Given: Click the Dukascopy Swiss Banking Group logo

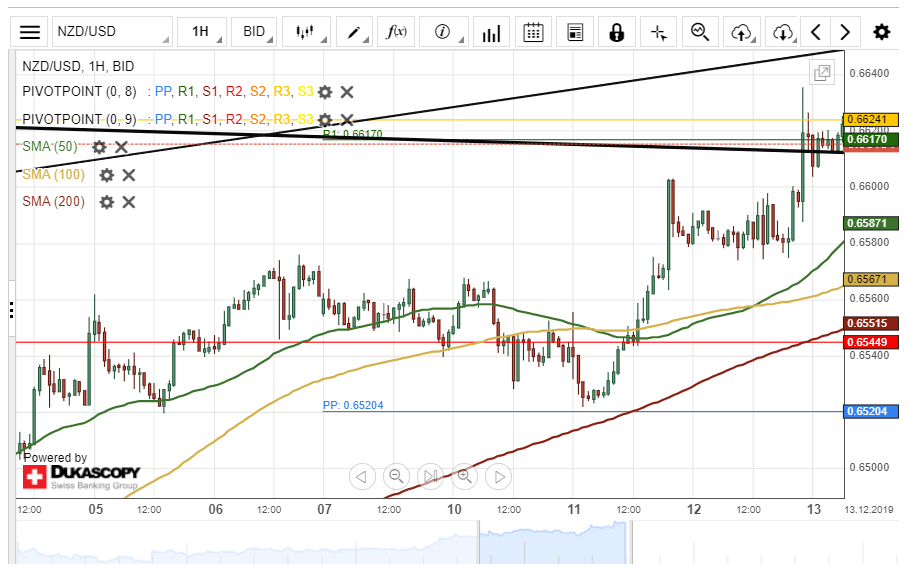Looking at the screenshot, I should [81, 477].
